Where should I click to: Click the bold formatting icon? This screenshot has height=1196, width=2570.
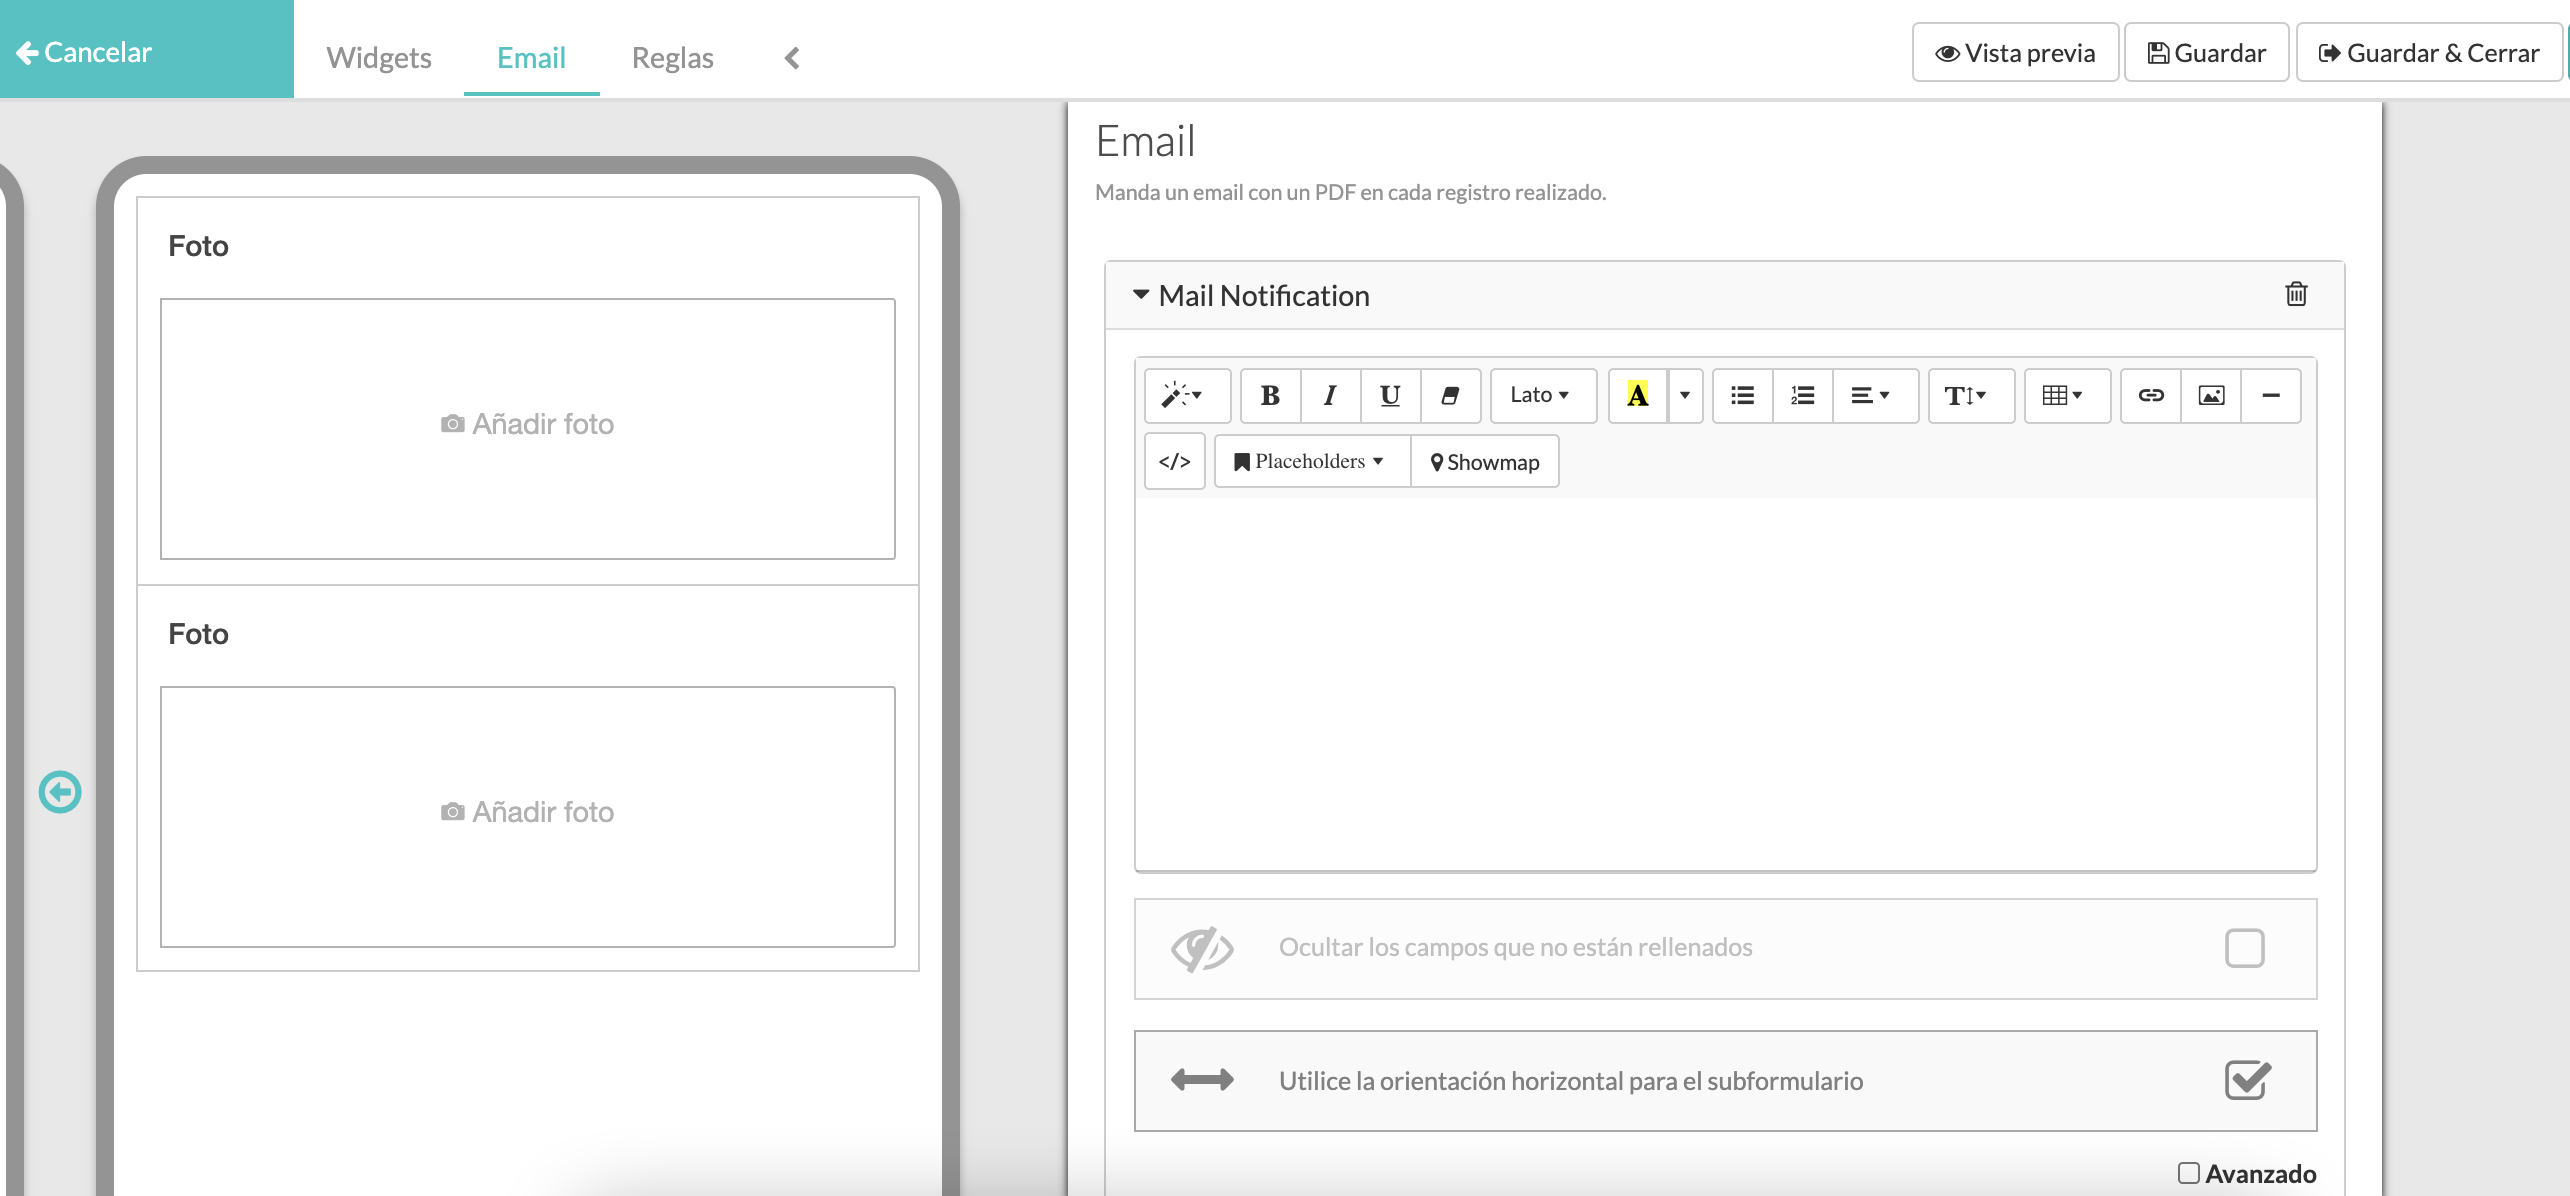pyautogui.click(x=1270, y=395)
